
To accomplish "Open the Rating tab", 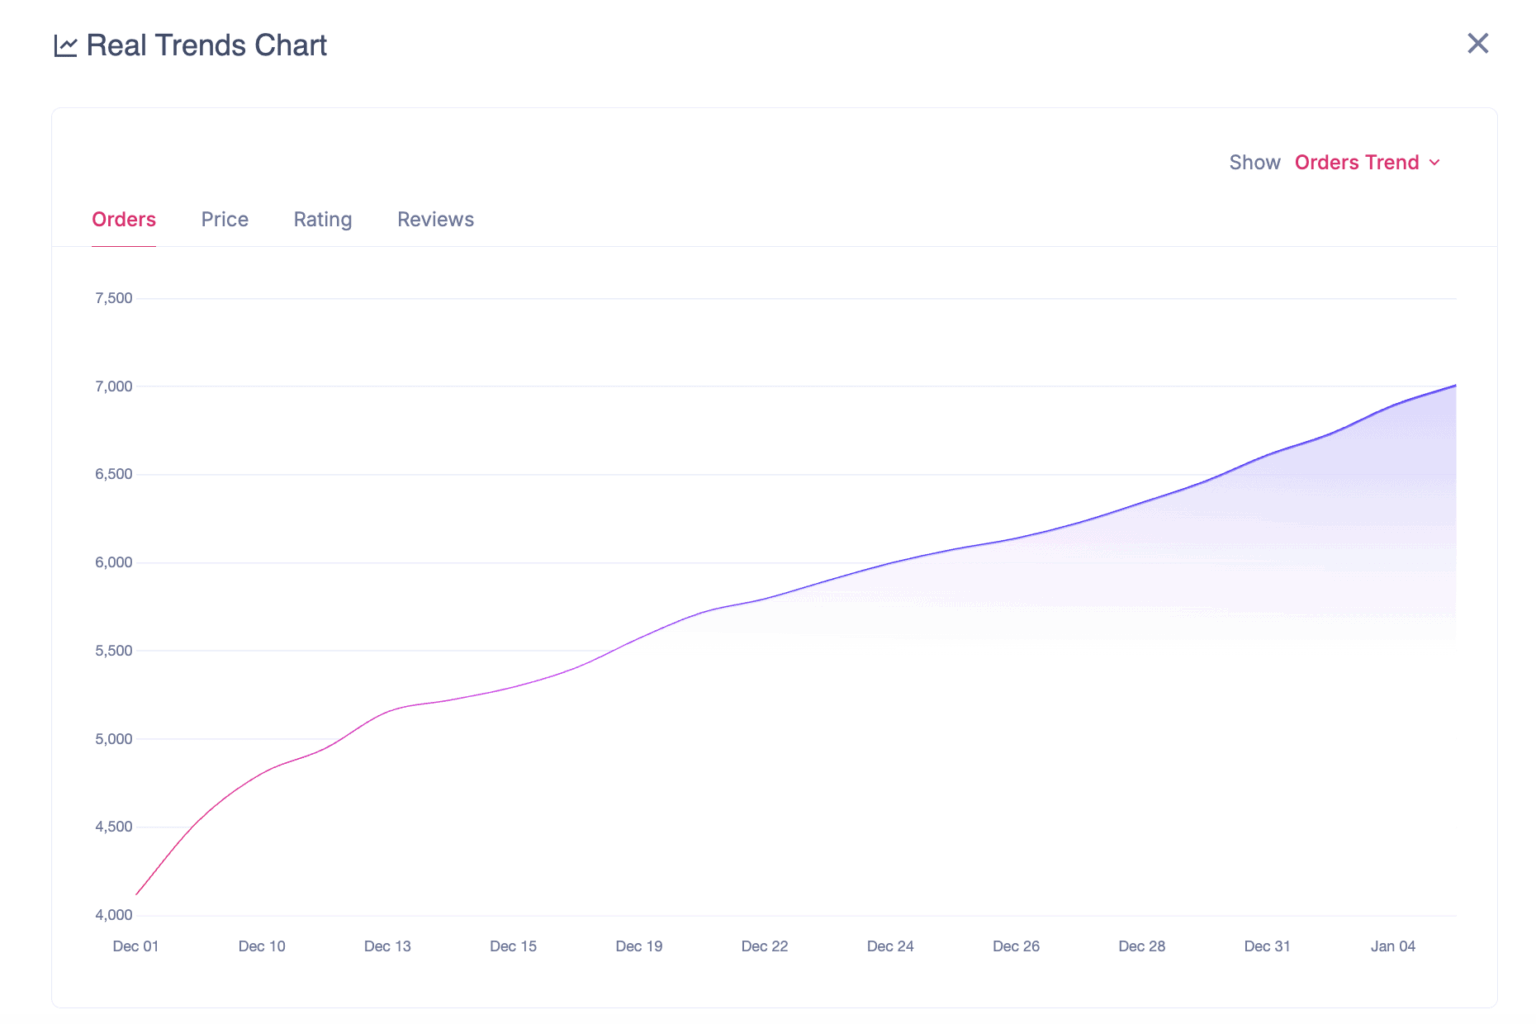I will 322,219.
